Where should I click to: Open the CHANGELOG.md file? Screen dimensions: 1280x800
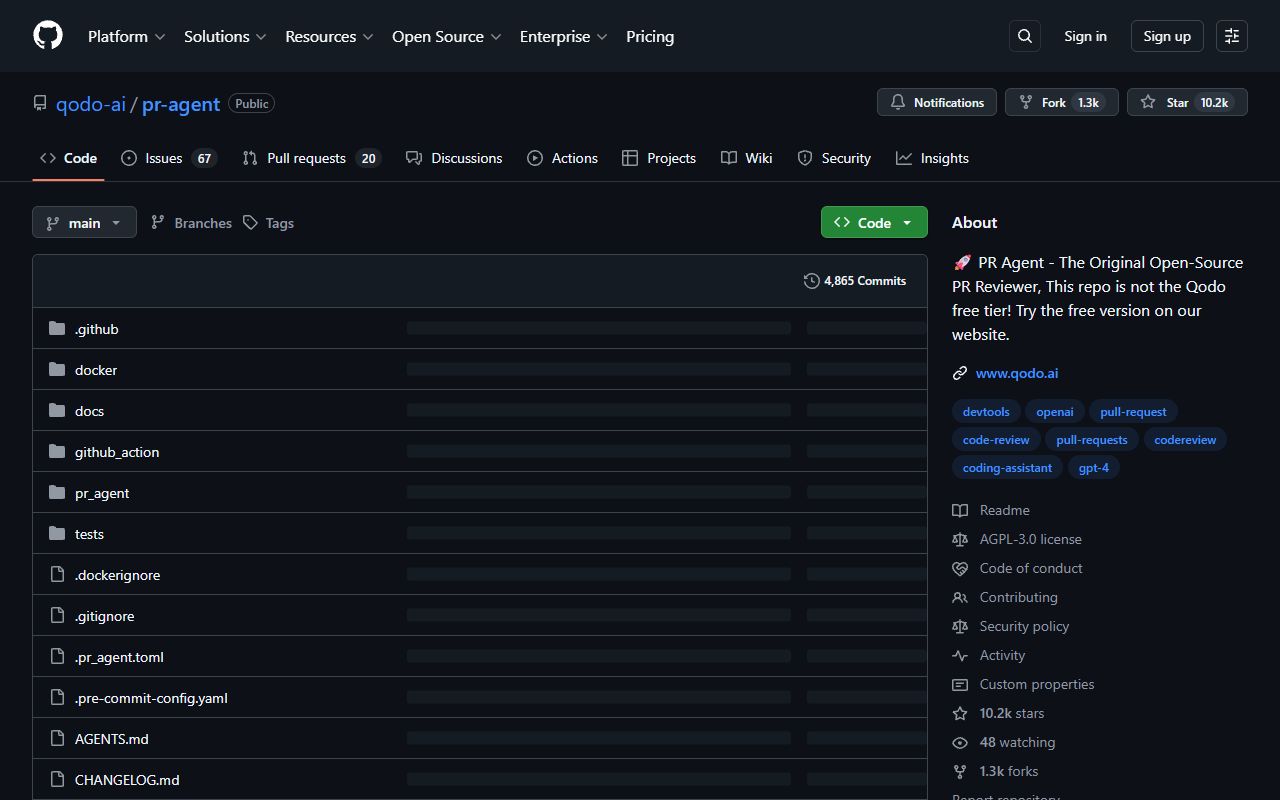pyautogui.click(x=127, y=779)
